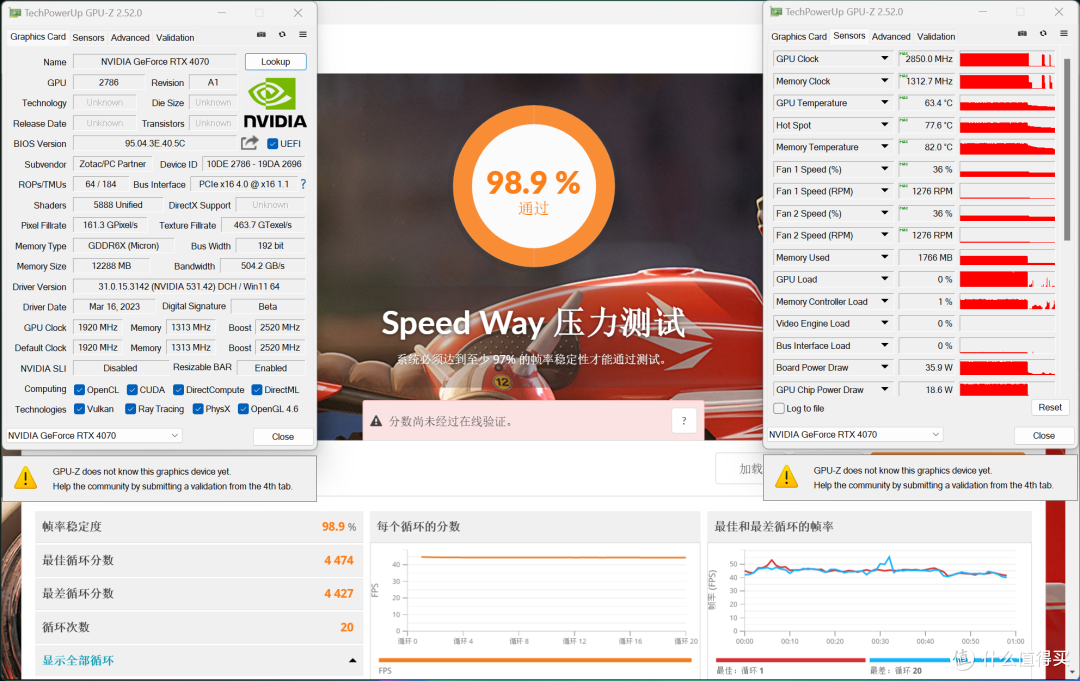The width and height of the screenshot is (1080, 681).
Task: Toggle the Ray Tracing checkbox
Action: (x=130, y=409)
